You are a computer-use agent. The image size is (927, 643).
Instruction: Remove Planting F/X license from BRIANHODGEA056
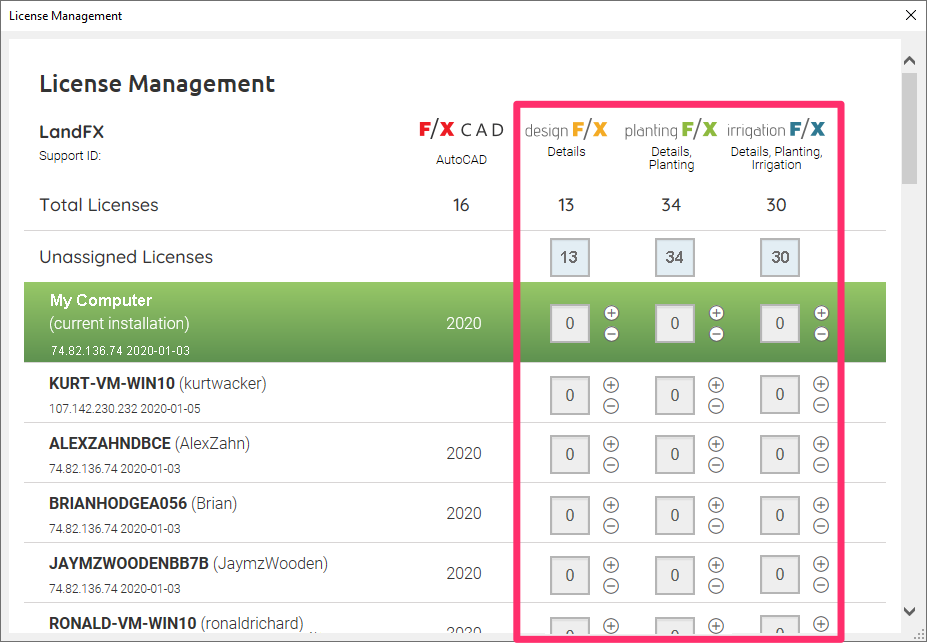click(716, 526)
